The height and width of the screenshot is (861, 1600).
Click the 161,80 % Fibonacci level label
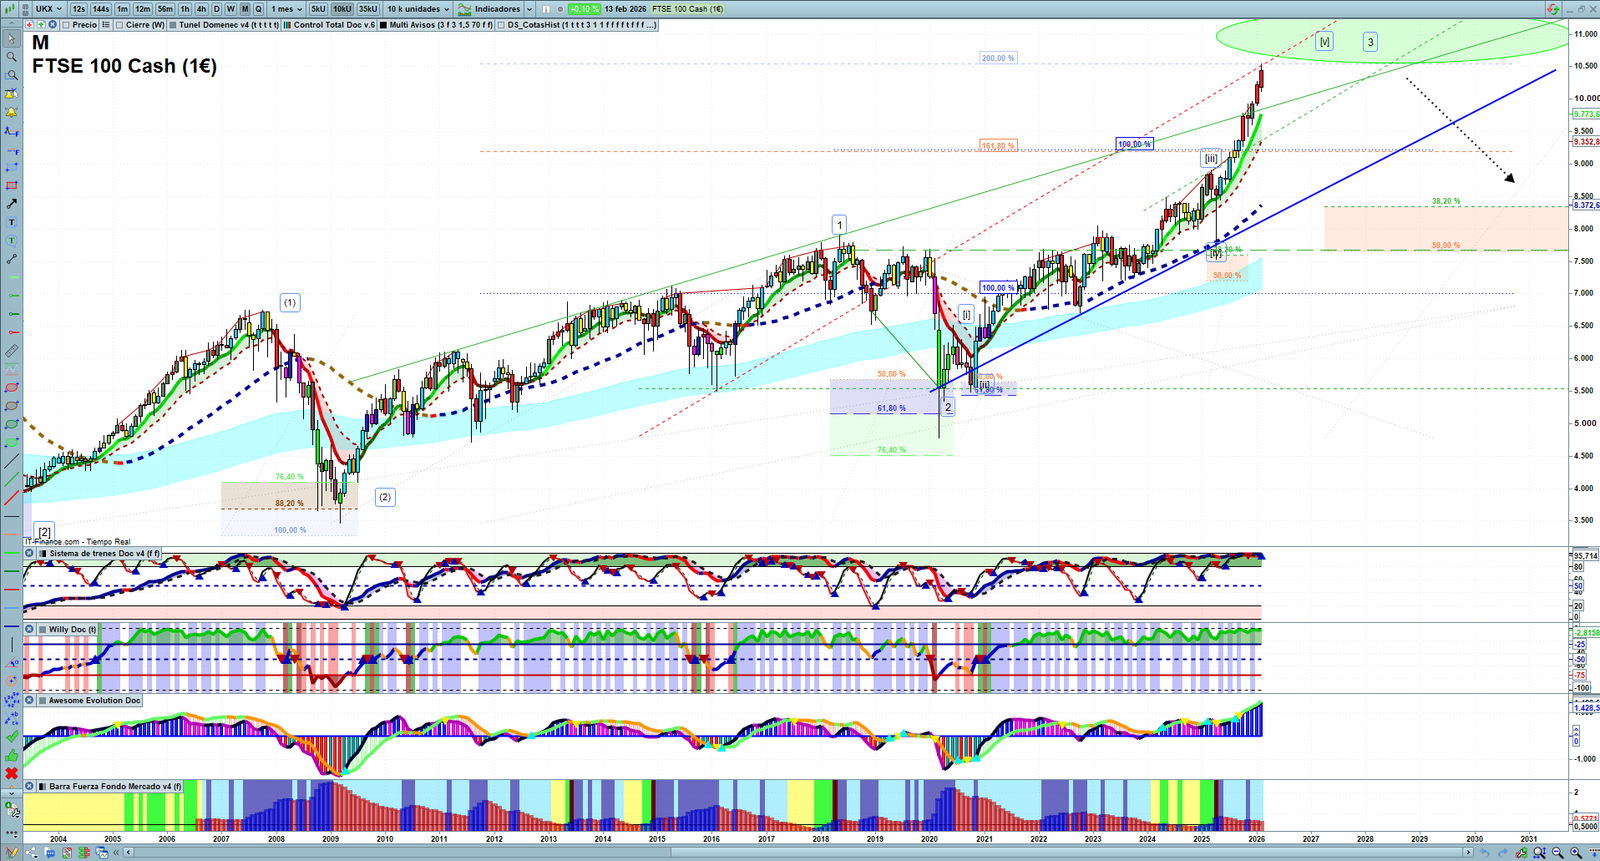[x=998, y=146]
